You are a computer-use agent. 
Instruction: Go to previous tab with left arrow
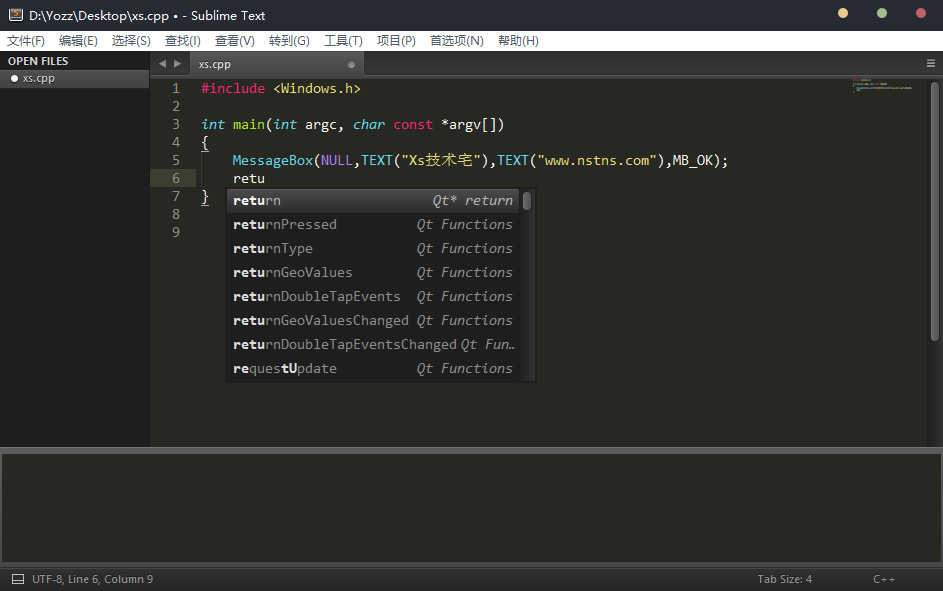162,64
